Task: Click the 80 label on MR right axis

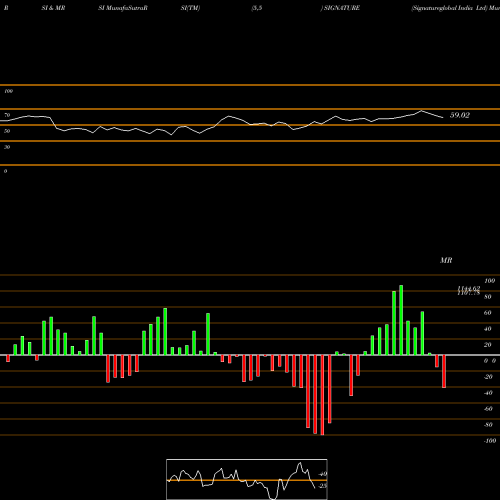Action: [x=488, y=297]
